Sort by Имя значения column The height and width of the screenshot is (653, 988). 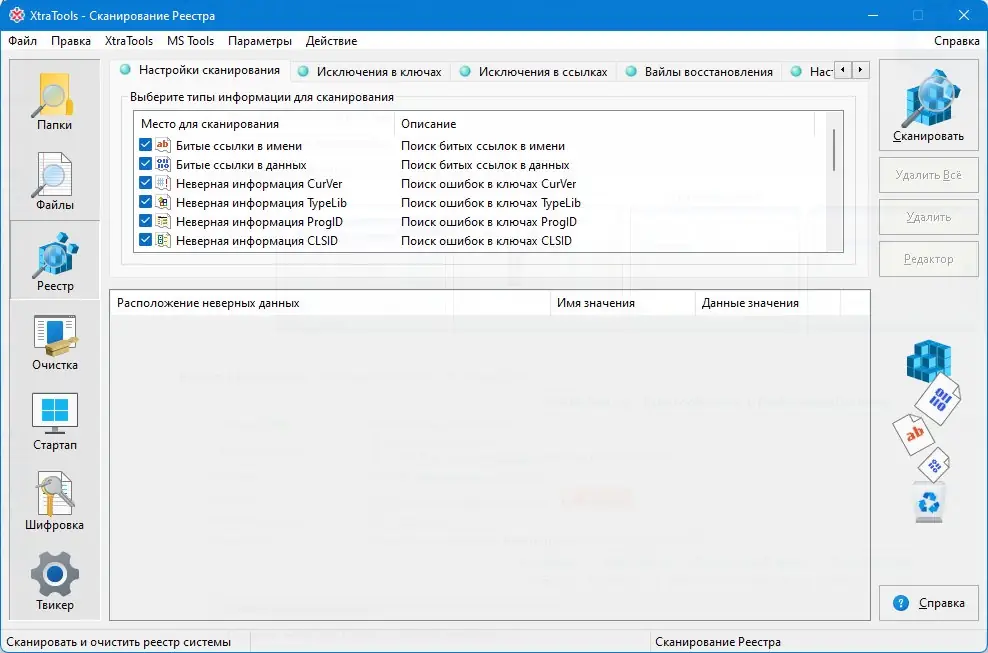[623, 303]
